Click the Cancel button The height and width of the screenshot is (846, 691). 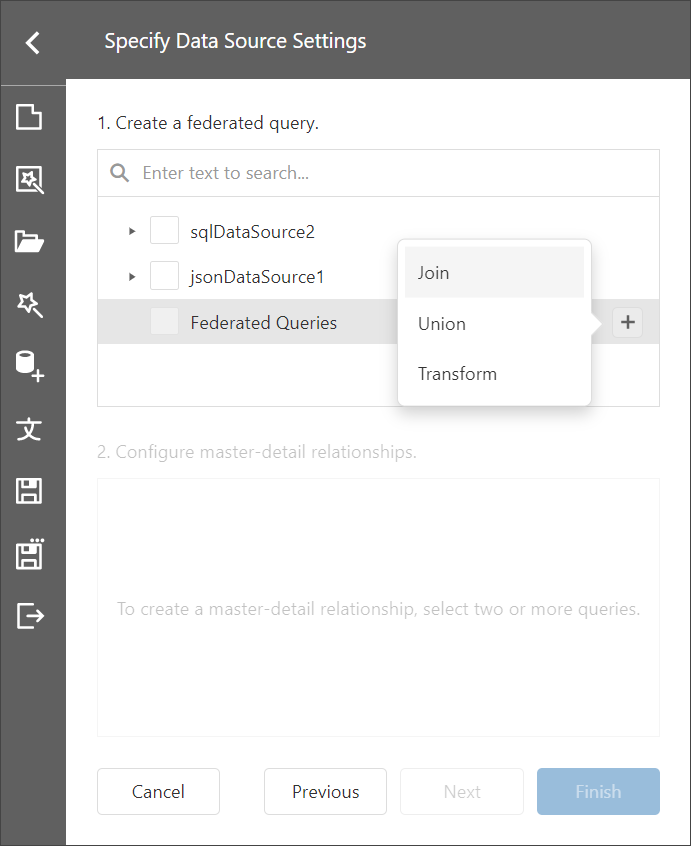pyautogui.click(x=158, y=791)
